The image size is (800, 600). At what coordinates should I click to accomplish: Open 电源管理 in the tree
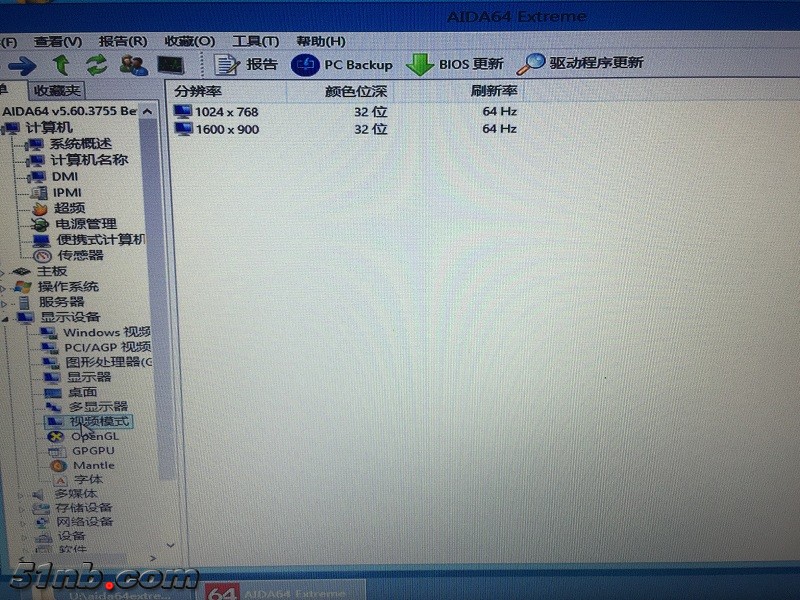coord(86,224)
